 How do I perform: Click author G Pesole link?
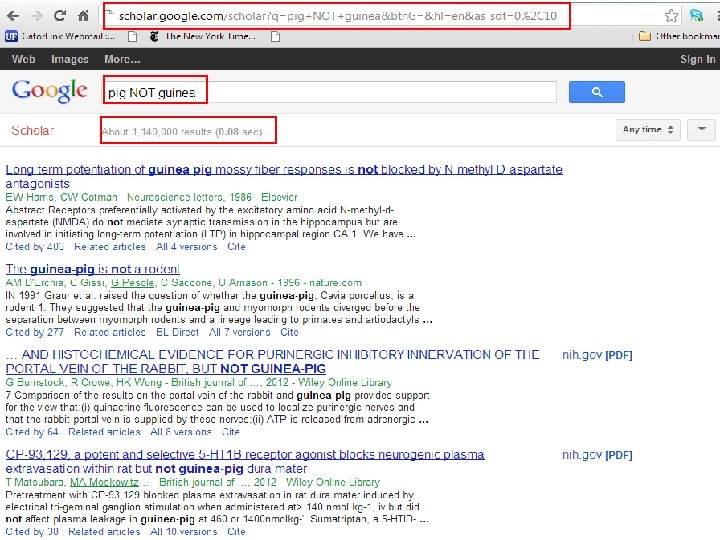[x=132, y=282]
